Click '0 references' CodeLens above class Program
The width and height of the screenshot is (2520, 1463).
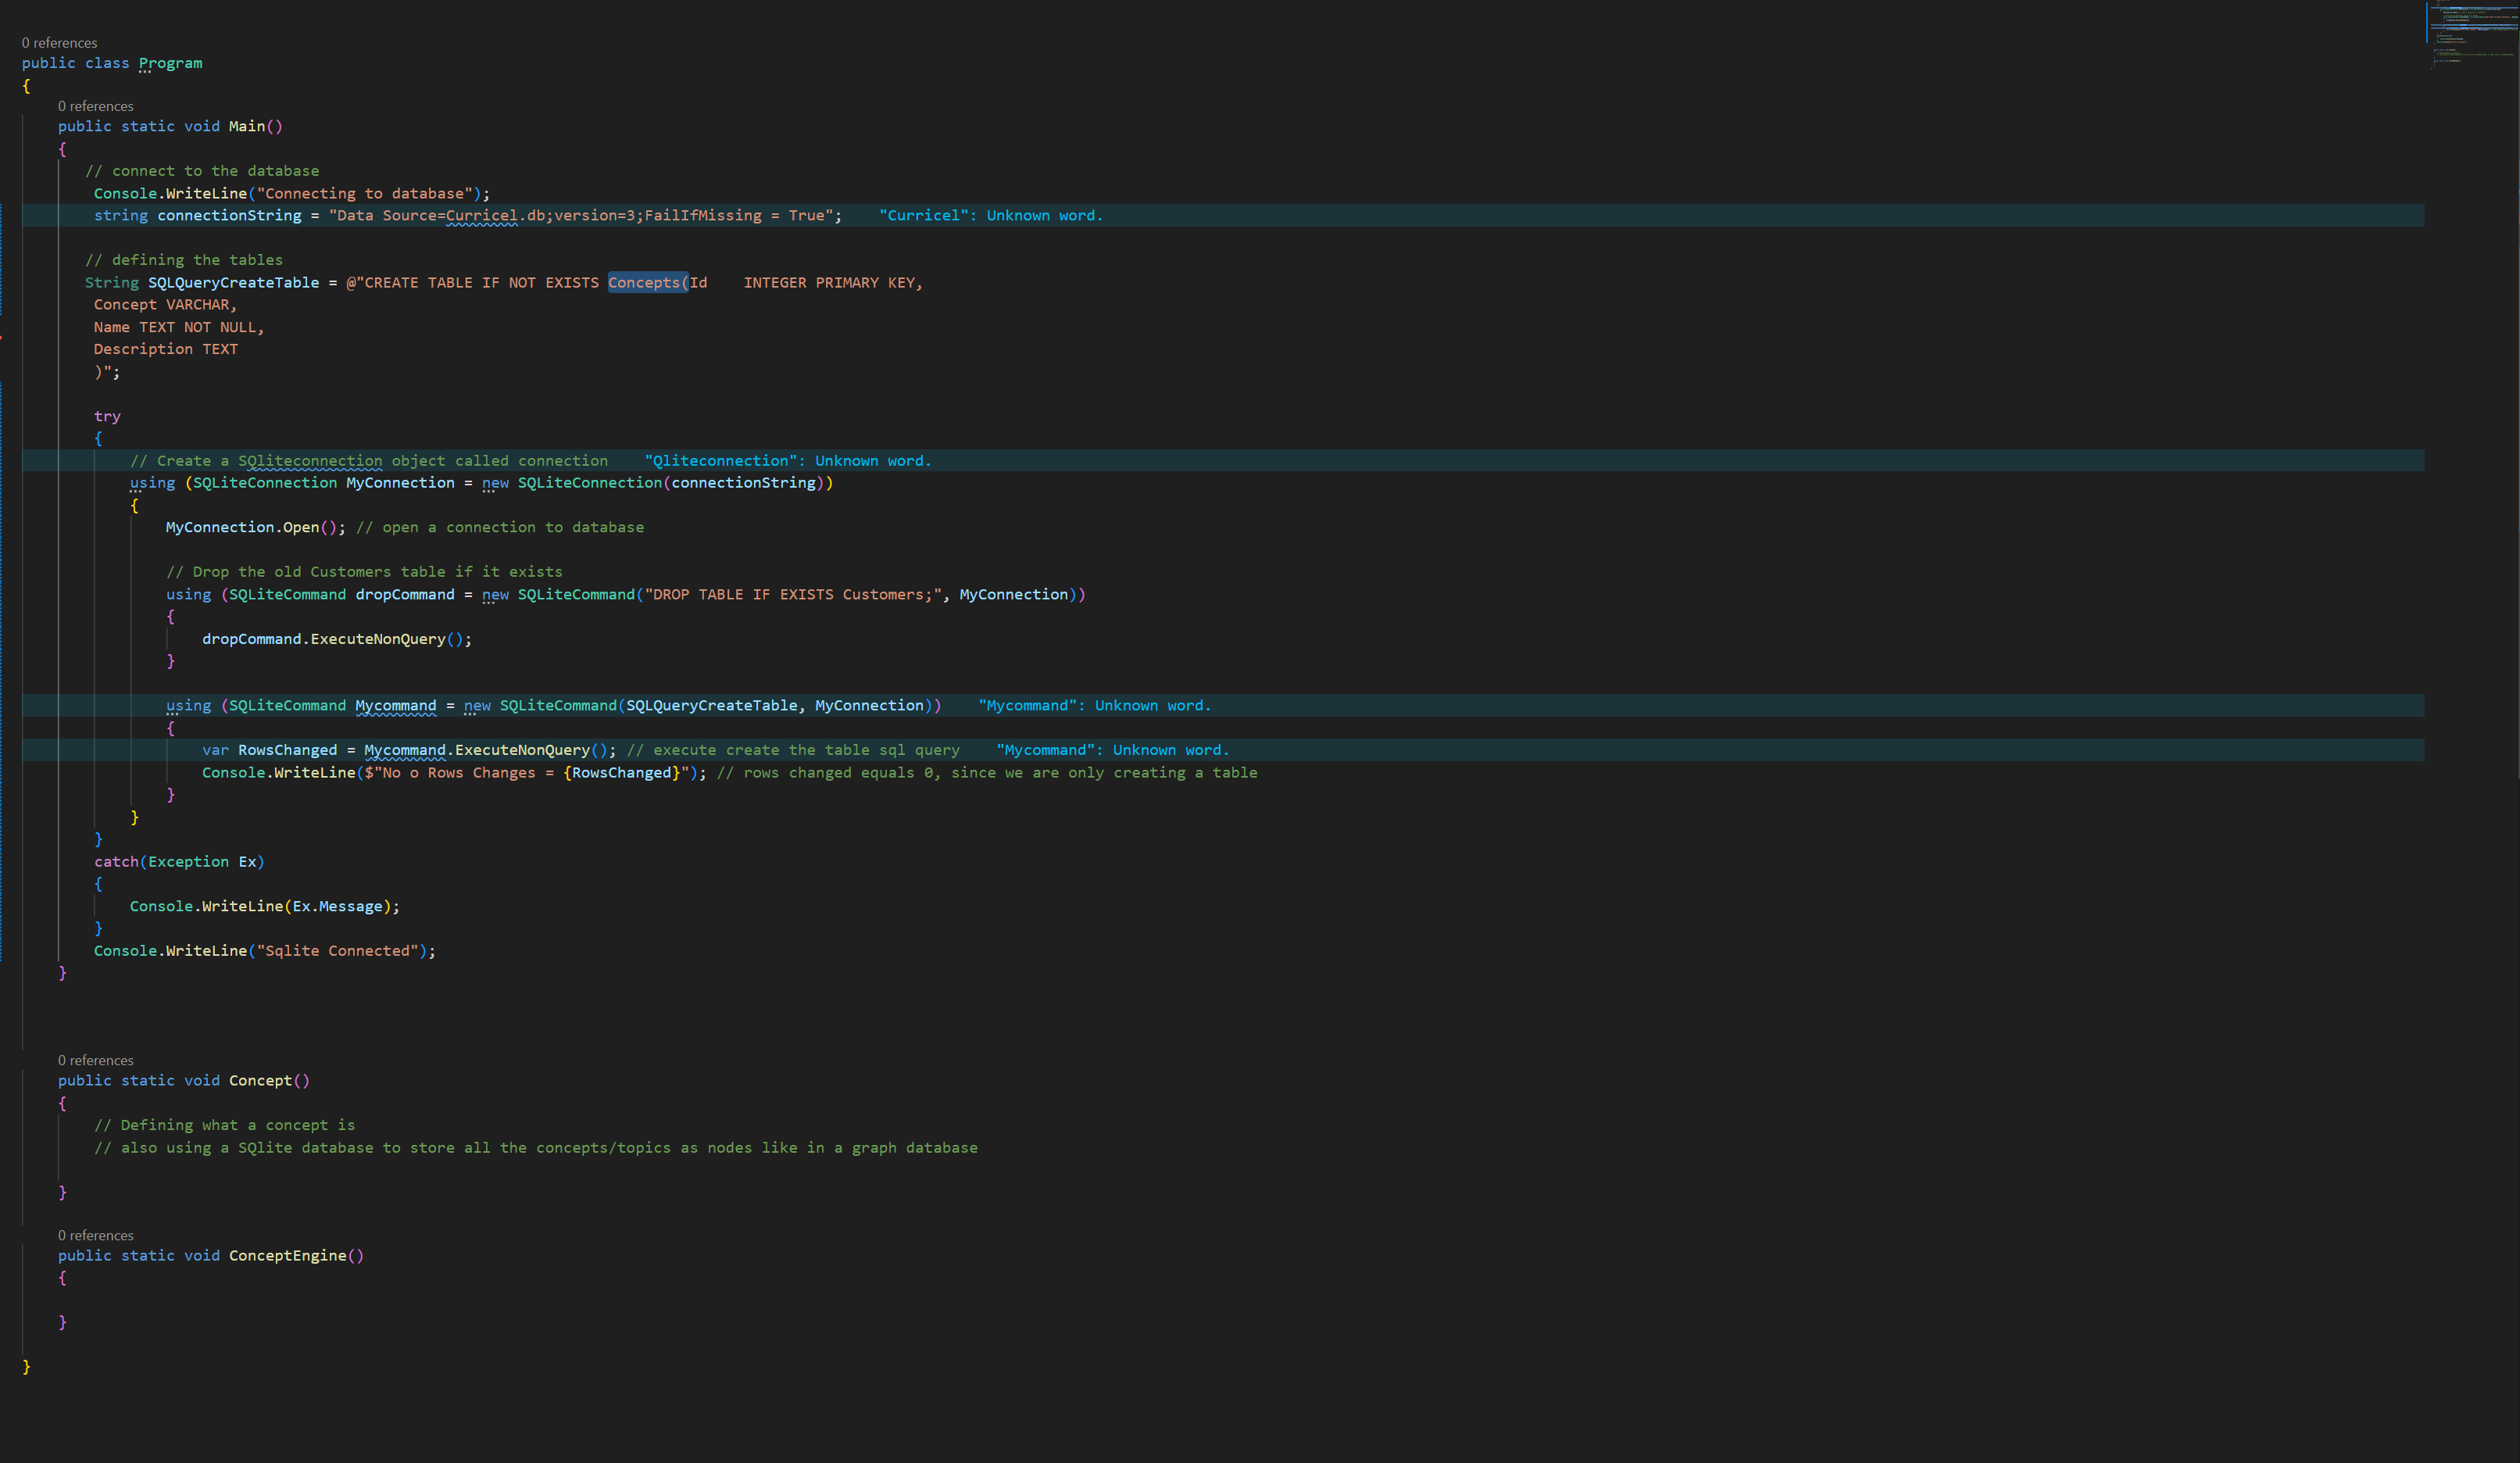[59, 43]
